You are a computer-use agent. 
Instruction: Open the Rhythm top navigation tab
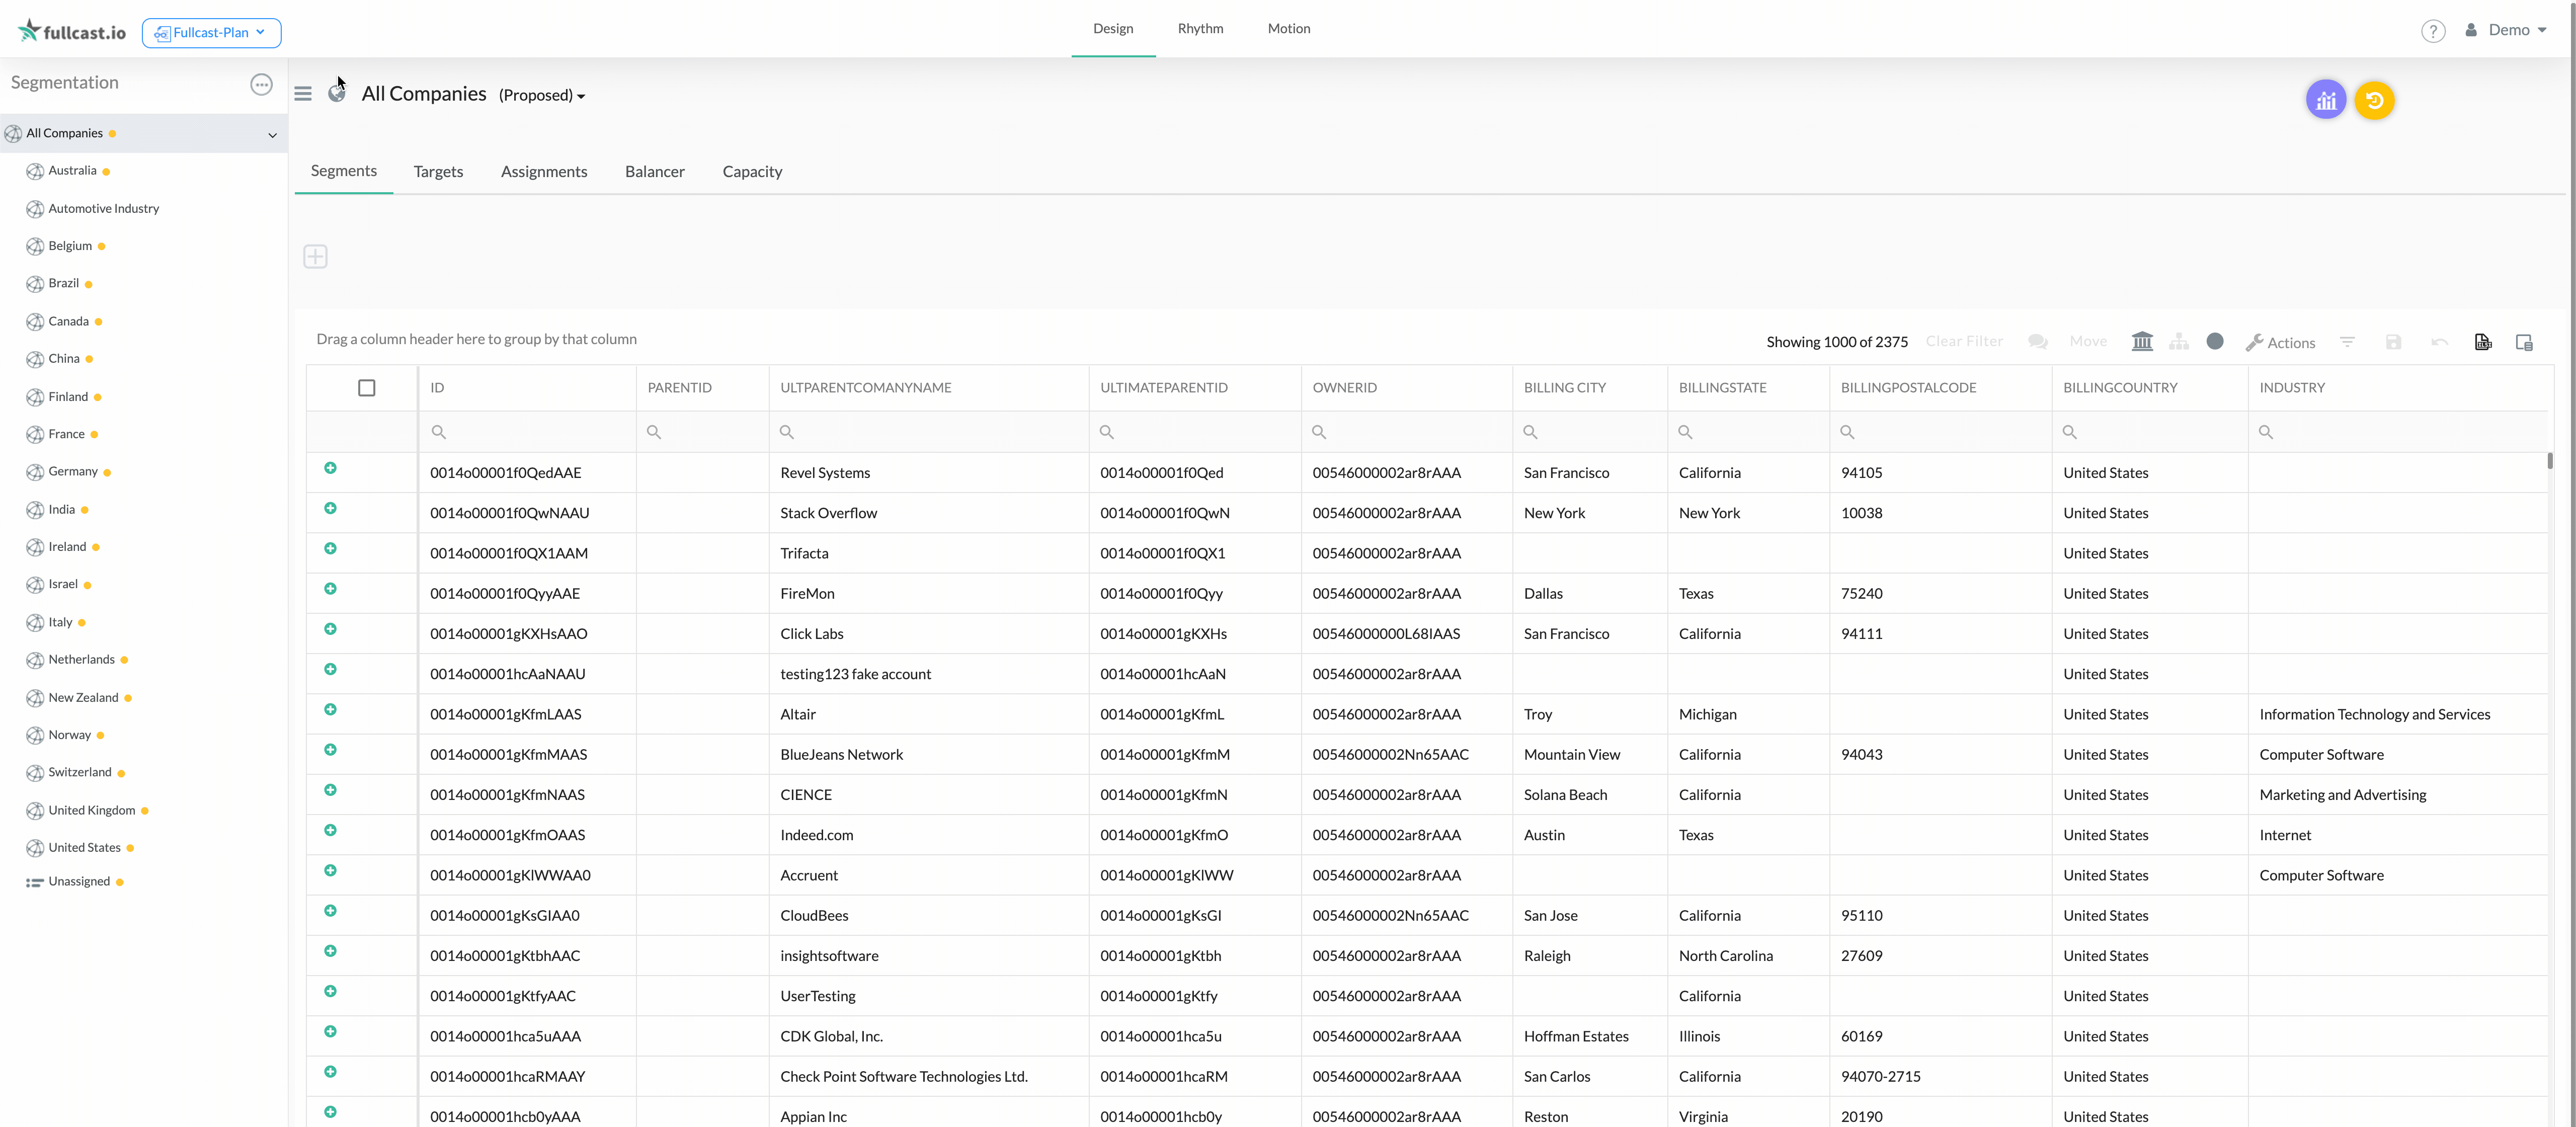click(x=1200, y=28)
